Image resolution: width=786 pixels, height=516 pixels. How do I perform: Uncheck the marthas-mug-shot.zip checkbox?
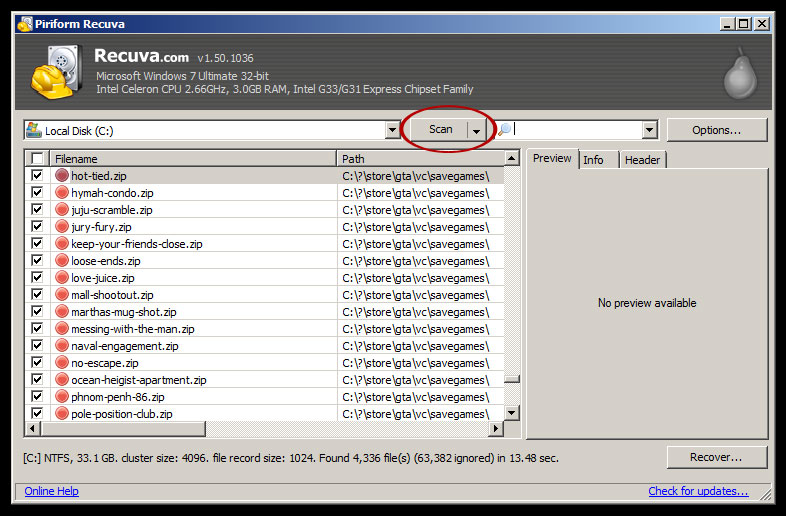pyautogui.click(x=37, y=312)
